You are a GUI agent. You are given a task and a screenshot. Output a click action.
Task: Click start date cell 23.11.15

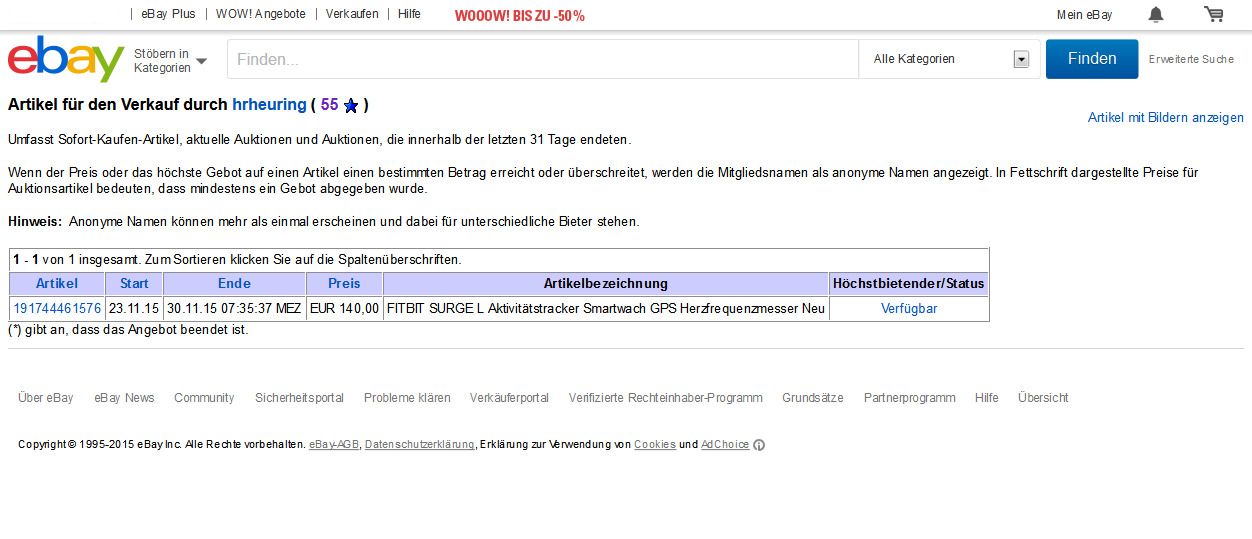pyautogui.click(x=134, y=308)
